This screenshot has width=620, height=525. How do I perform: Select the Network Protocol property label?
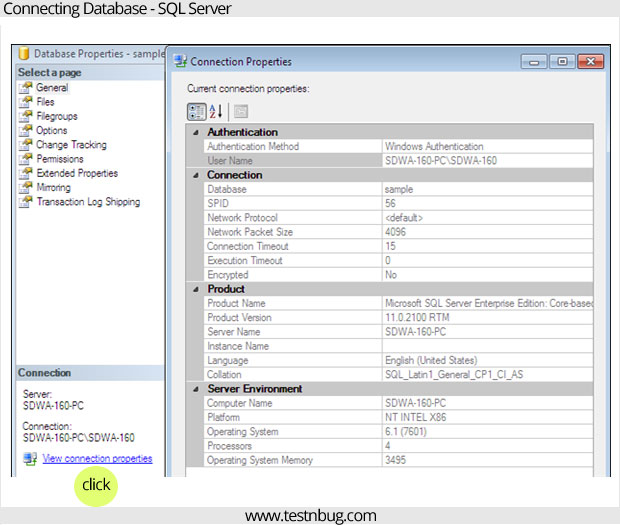(242, 217)
